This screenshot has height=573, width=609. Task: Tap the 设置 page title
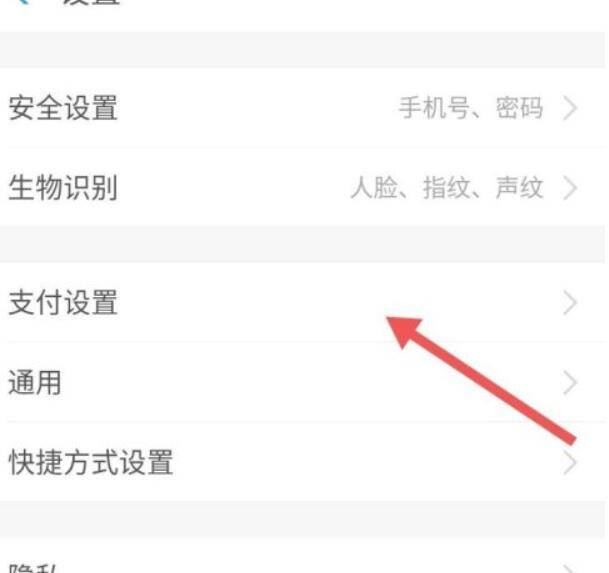pos(92,2)
